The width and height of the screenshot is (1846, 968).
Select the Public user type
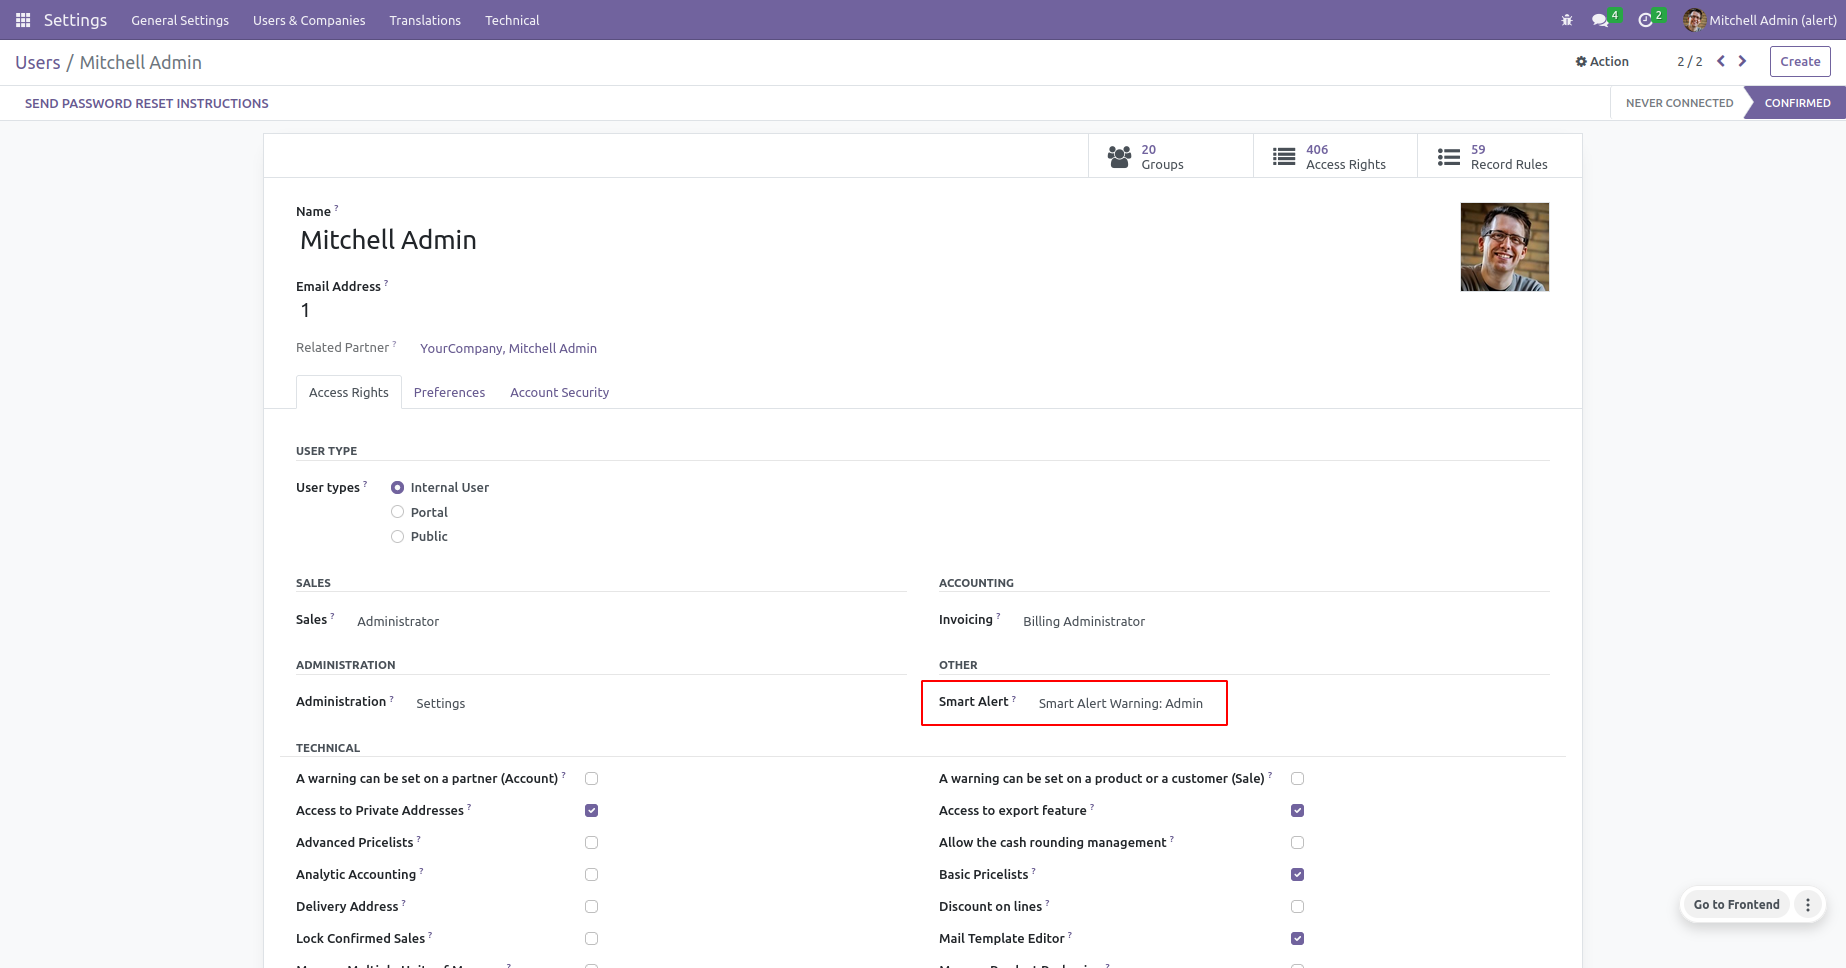(398, 537)
